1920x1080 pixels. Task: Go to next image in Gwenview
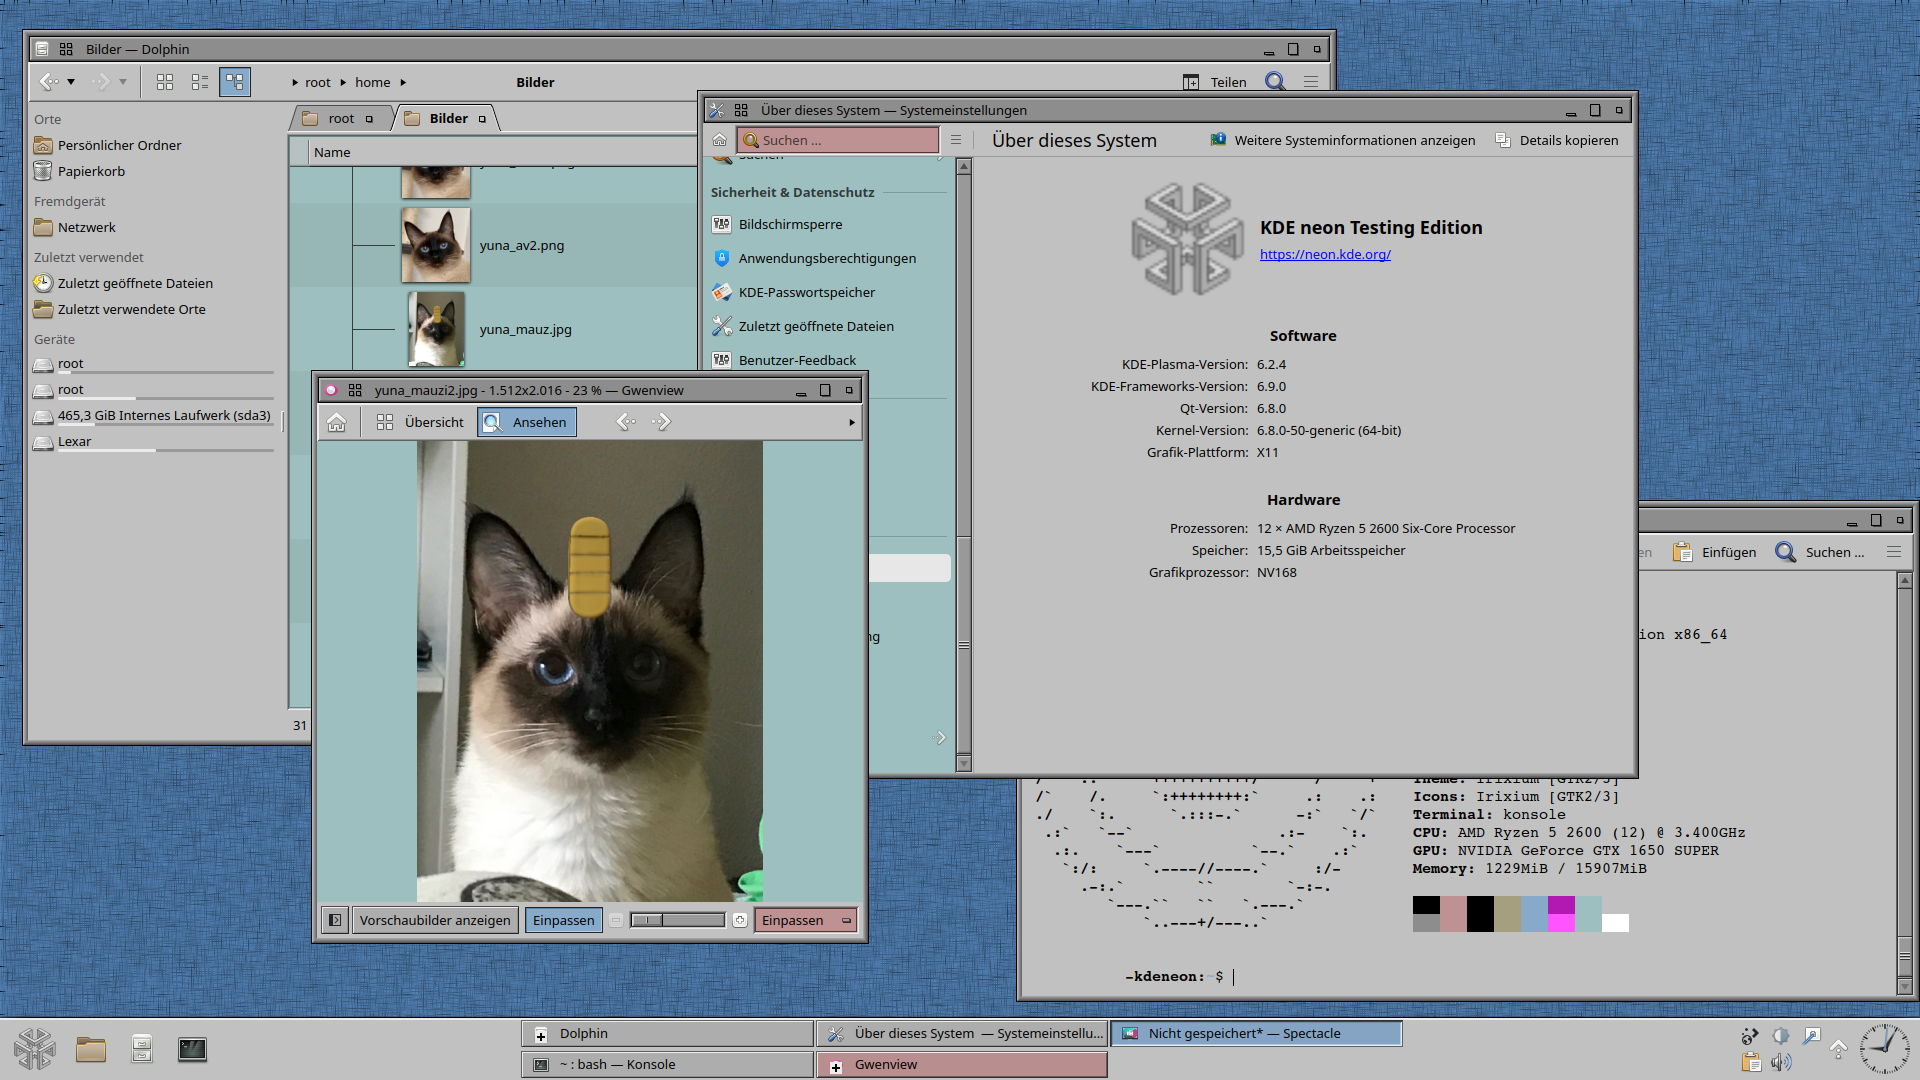coord(661,422)
